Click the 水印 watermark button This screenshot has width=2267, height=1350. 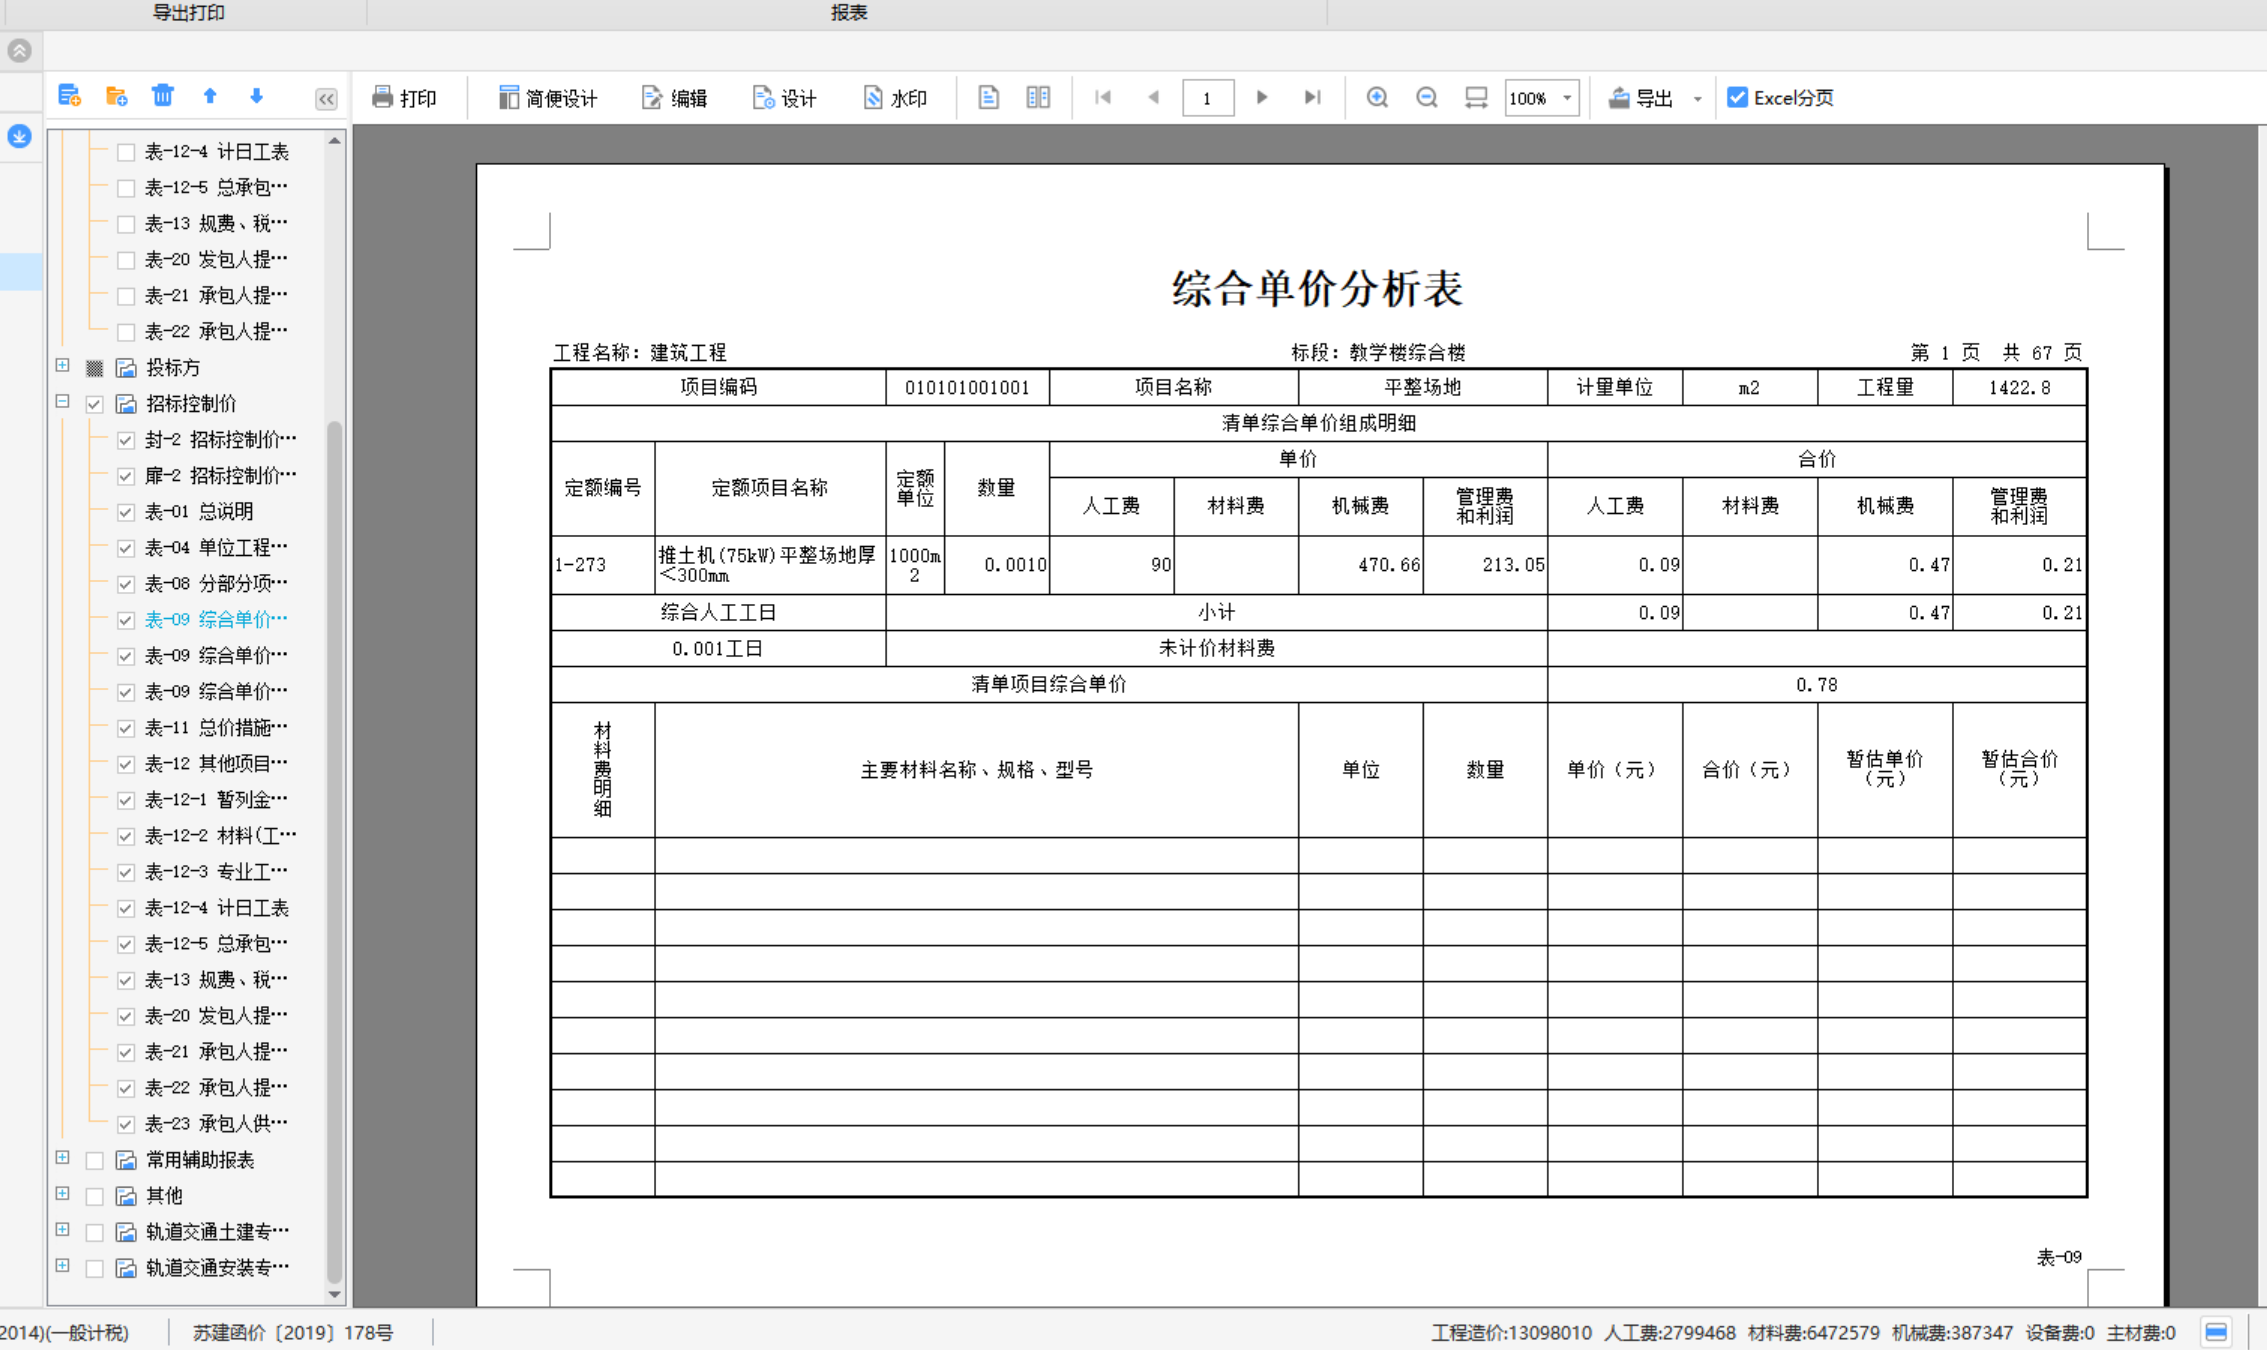tap(895, 97)
